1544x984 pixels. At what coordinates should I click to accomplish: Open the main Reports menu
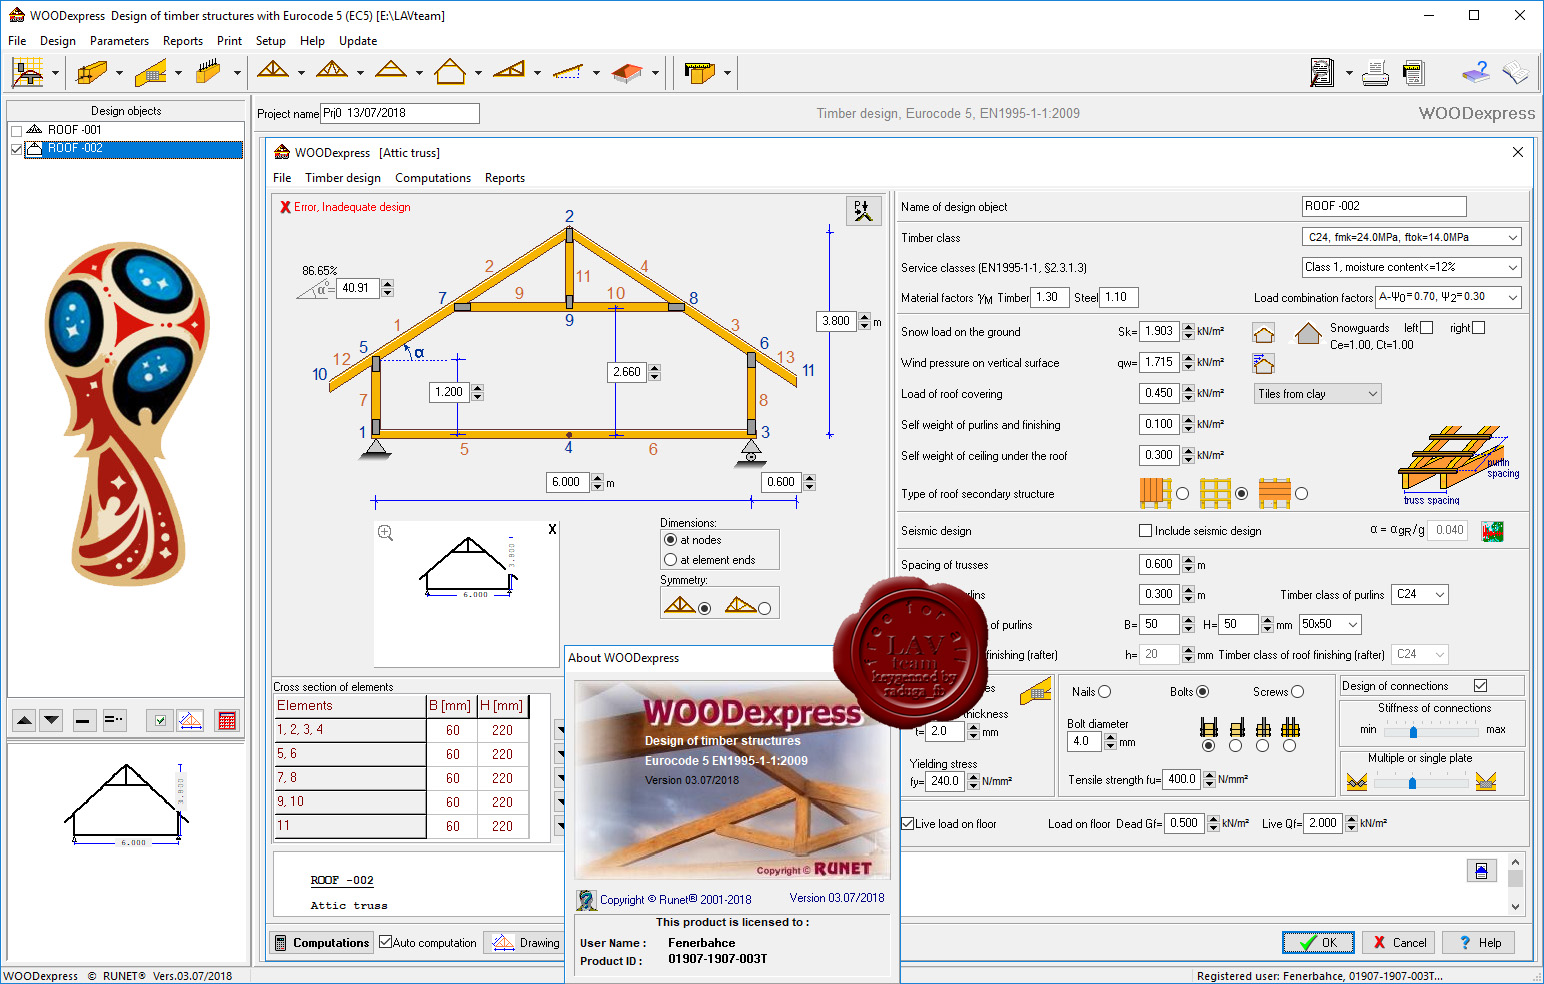(x=183, y=41)
